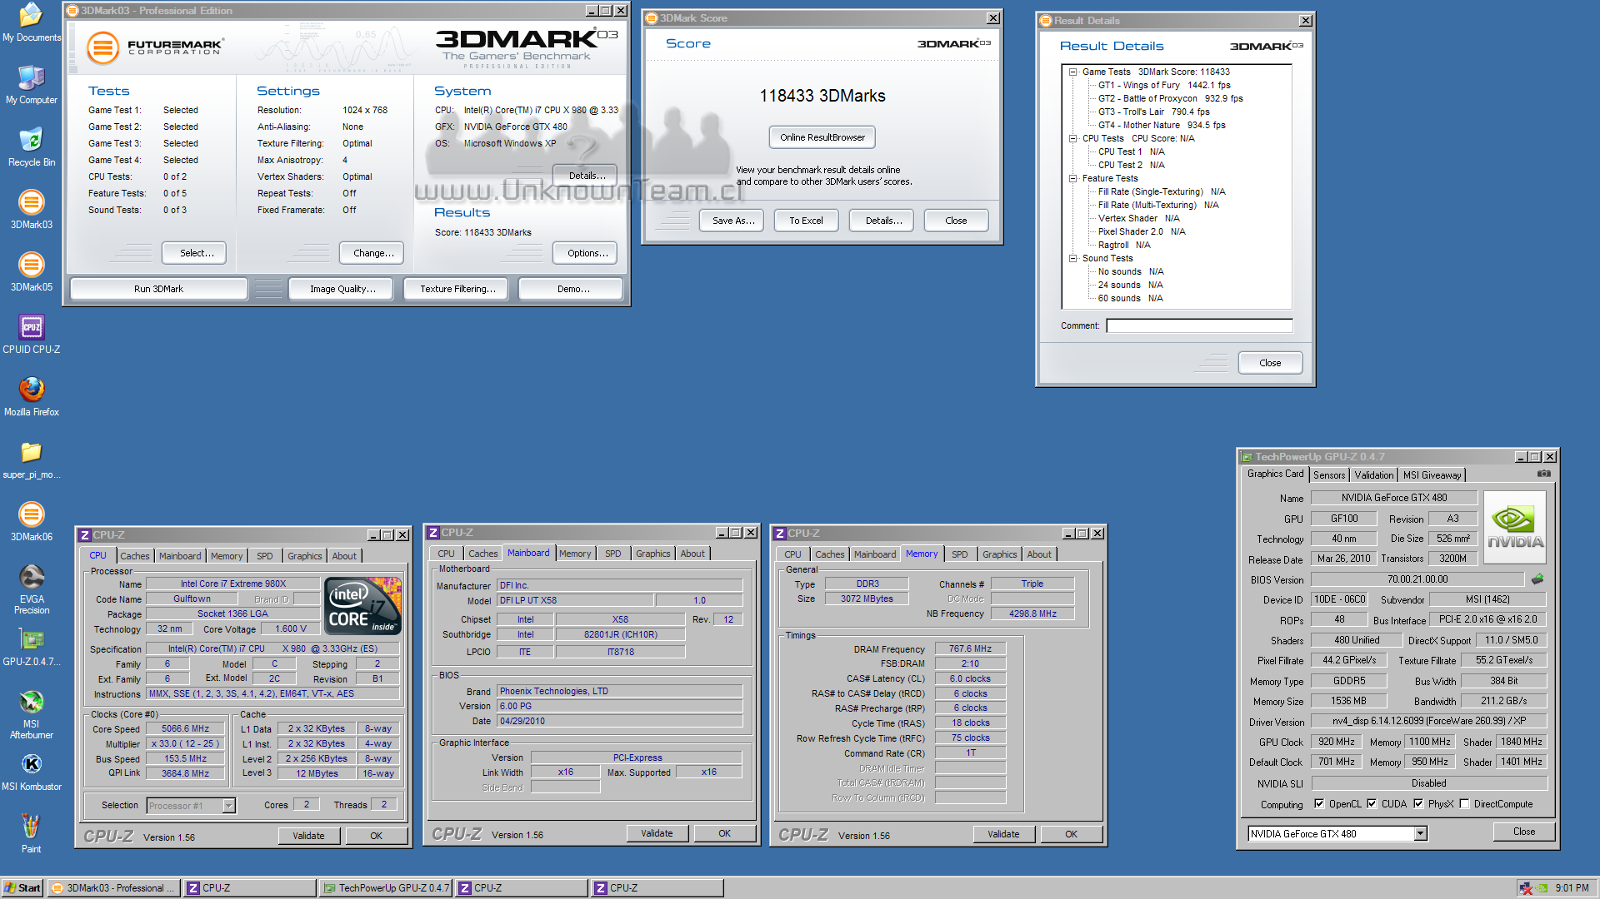1600x899 pixels.
Task: Launch MSI Afterburner desktop icon
Action: pos(31,714)
